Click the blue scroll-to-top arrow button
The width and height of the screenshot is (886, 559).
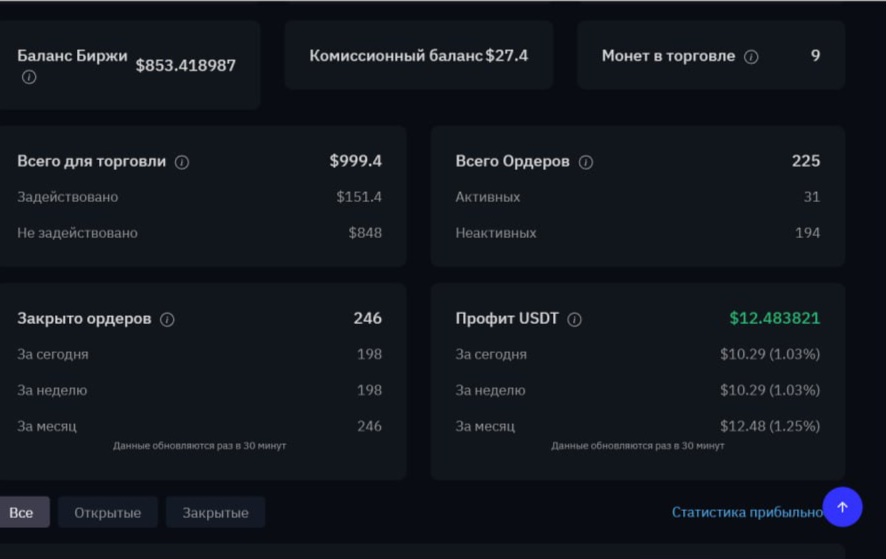(x=842, y=507)
